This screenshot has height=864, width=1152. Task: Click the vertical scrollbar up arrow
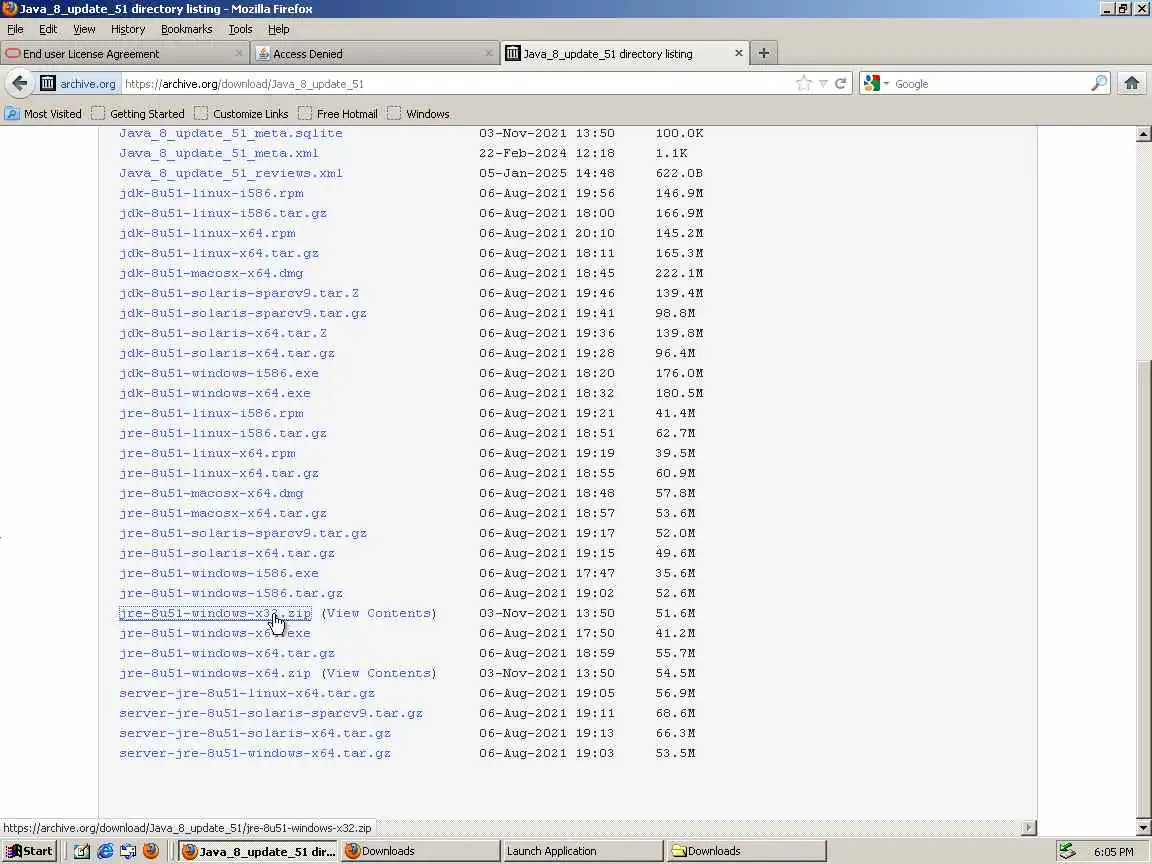[1143, 134]
